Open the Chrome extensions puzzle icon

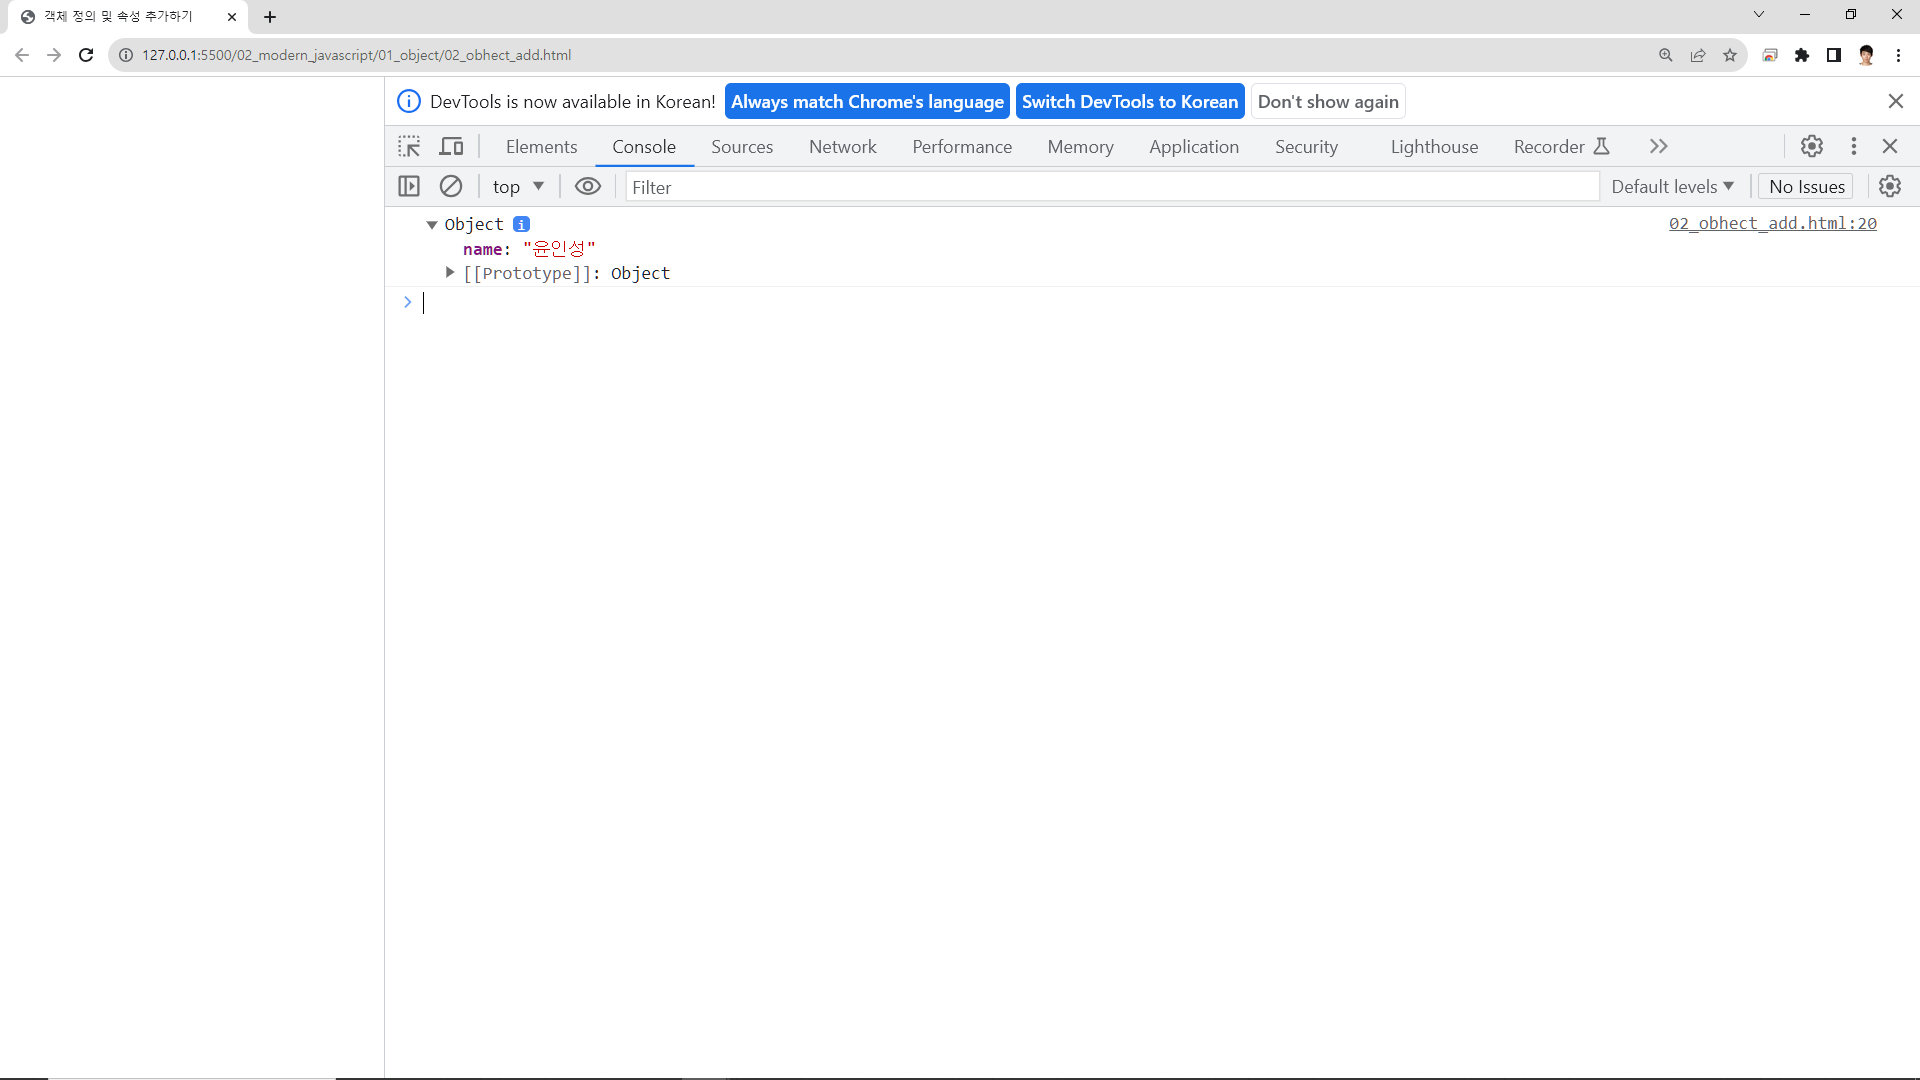click(1802, 55)
